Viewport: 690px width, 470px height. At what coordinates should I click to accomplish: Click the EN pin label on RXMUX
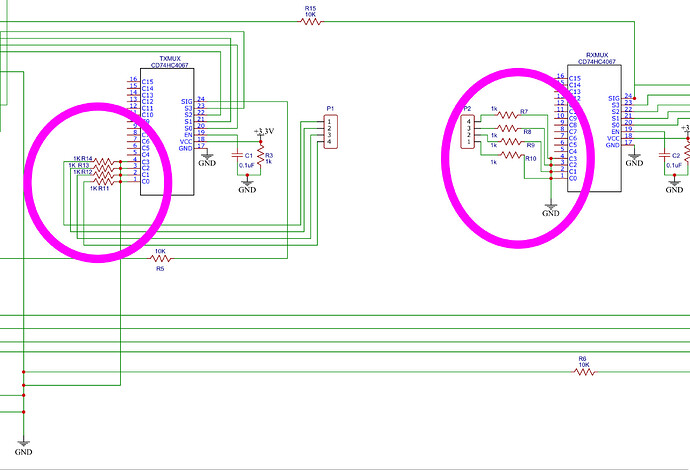615,132
